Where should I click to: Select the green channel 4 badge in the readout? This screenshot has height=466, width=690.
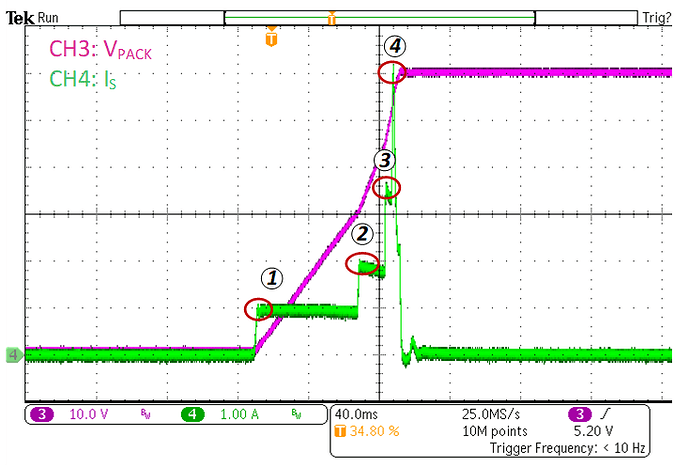[193, 415]
